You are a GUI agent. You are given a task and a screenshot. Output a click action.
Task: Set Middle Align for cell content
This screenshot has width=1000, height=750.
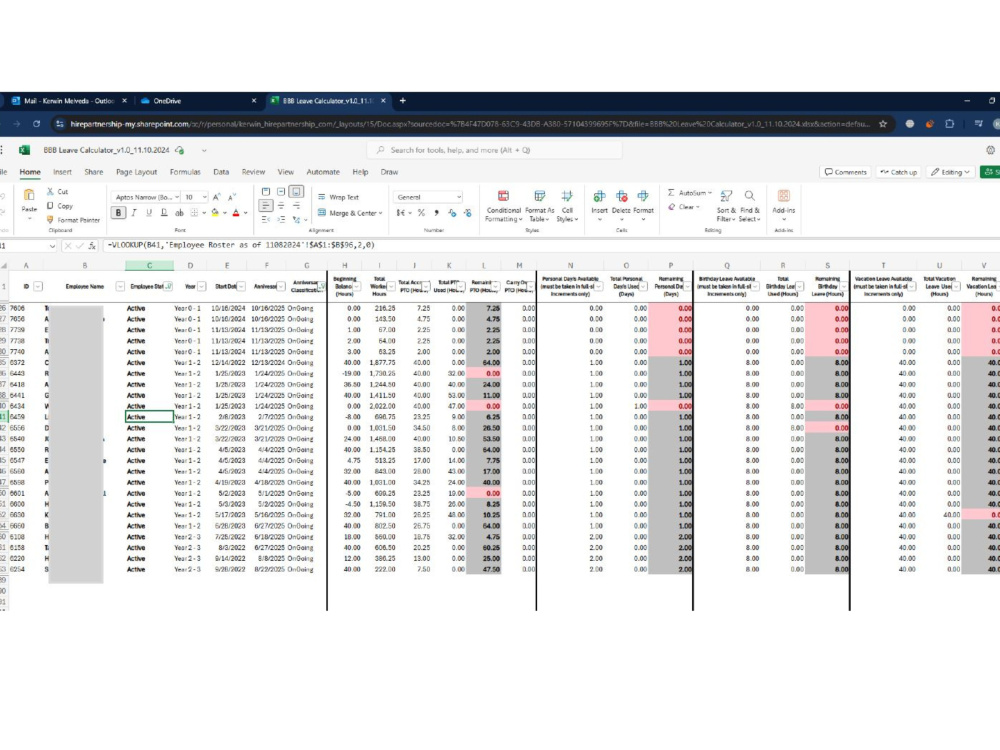coord(281,191)
